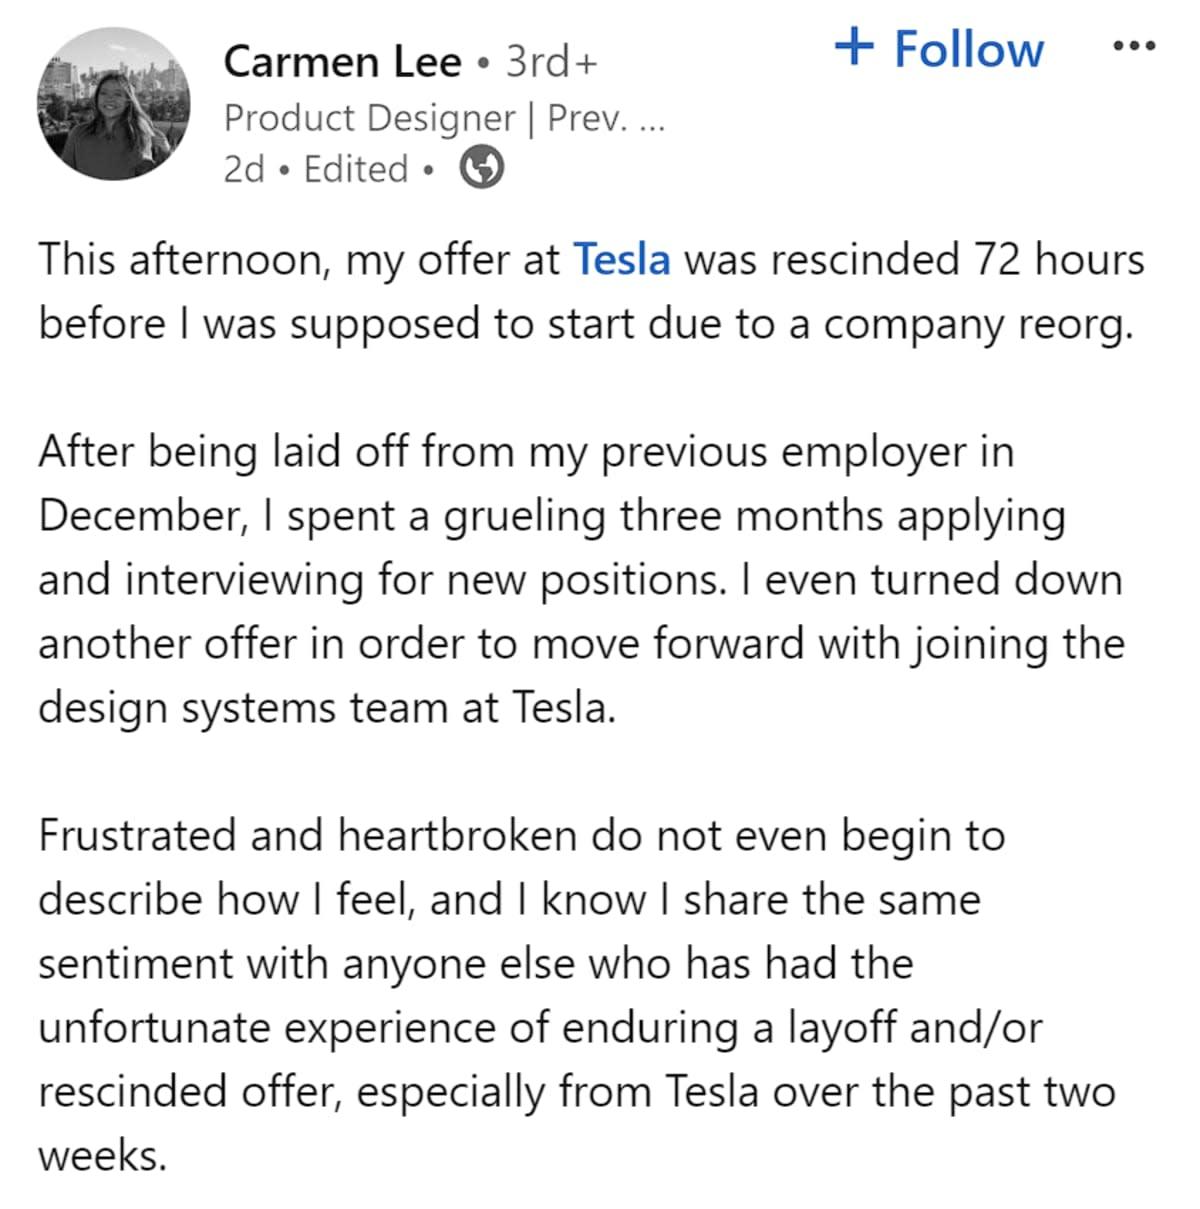Click the plus icon beside Follow

click(x=855, y=46)
